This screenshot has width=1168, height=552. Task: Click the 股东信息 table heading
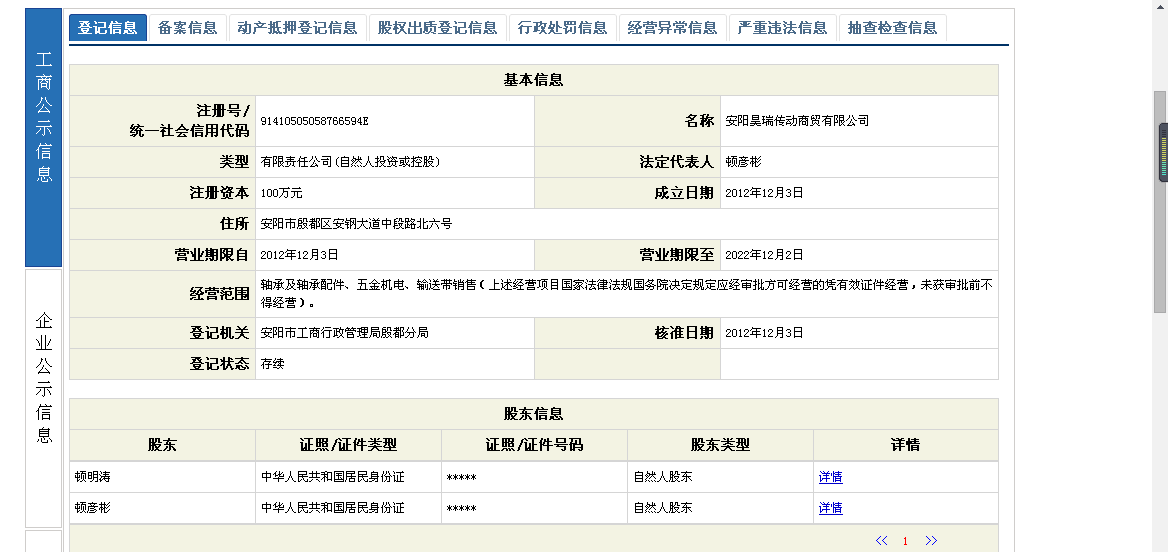click(x=533, y=414)
